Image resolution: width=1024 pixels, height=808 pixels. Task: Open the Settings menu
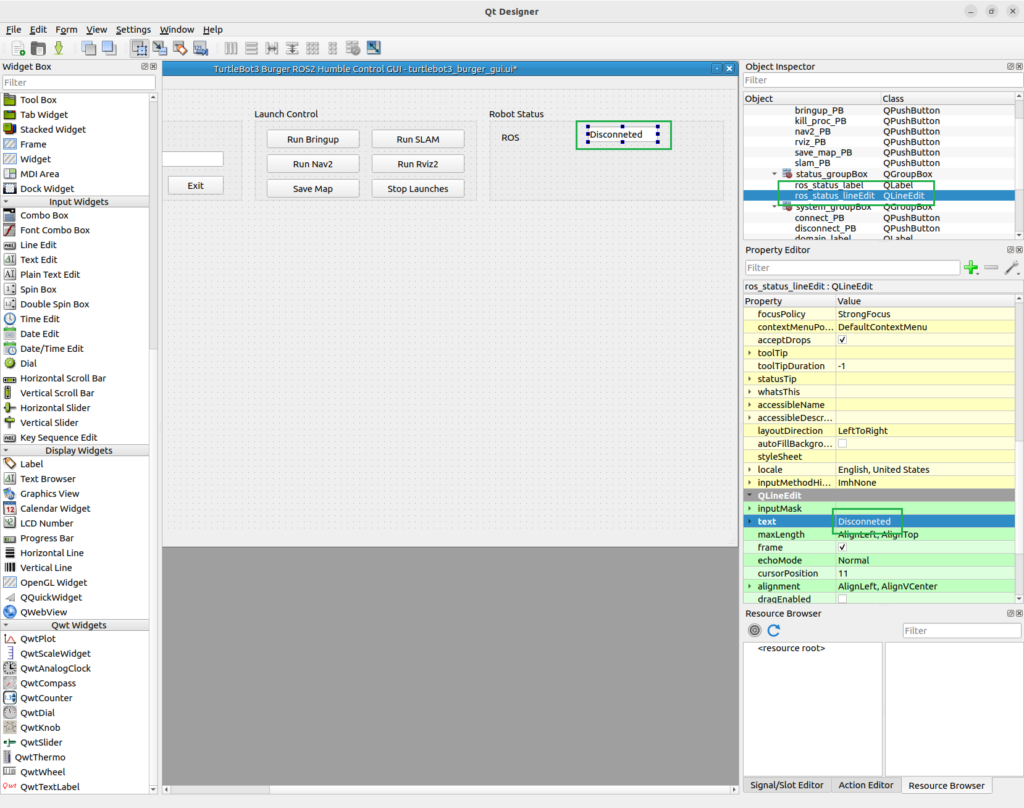tap(133, 29)
